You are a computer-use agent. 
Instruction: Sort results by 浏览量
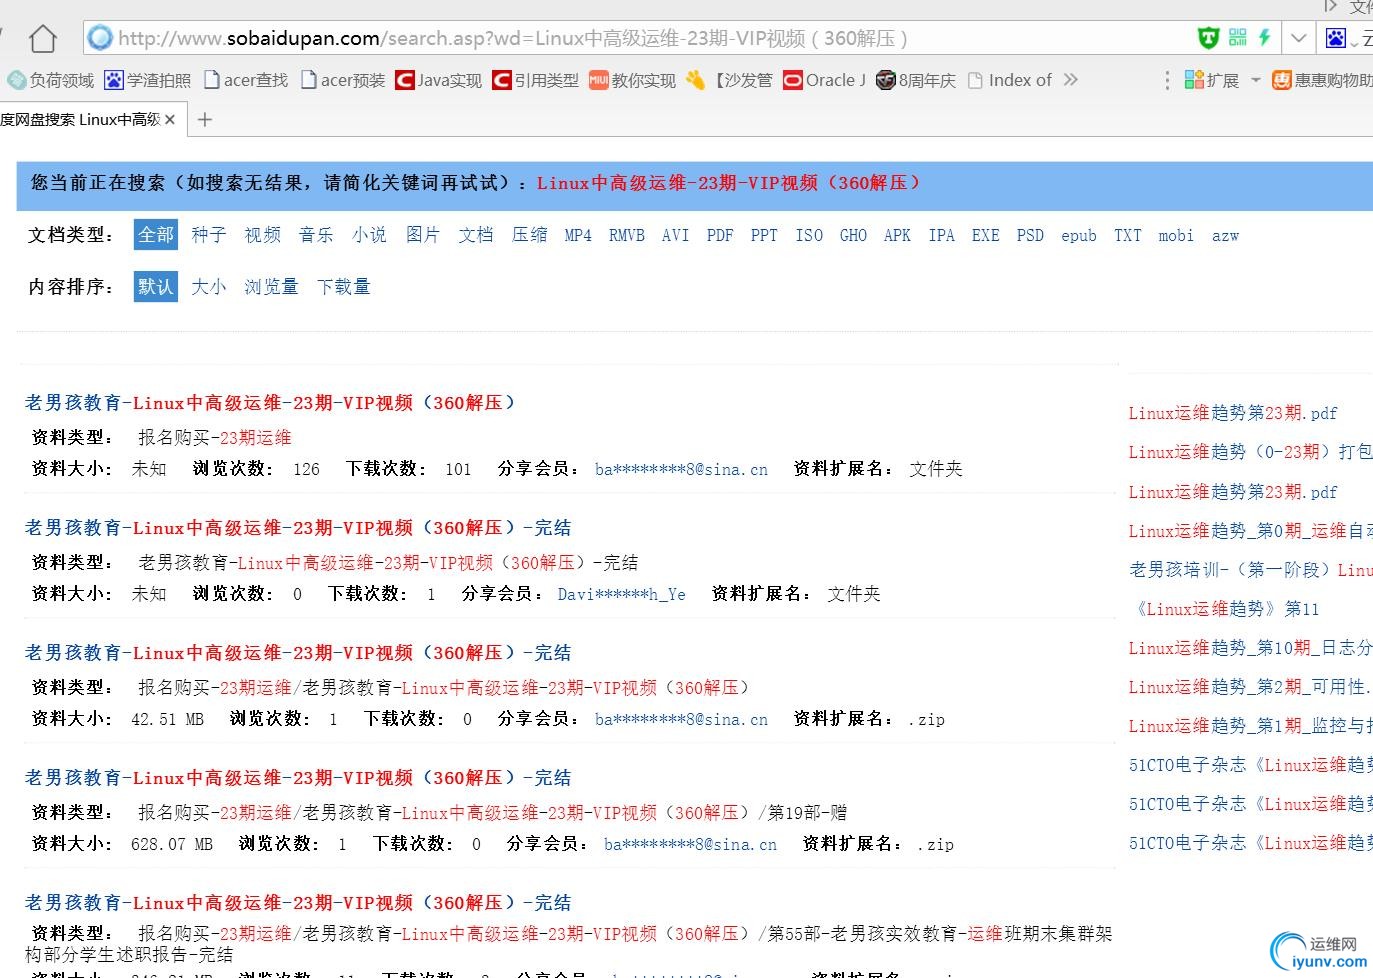click(272, 287)
